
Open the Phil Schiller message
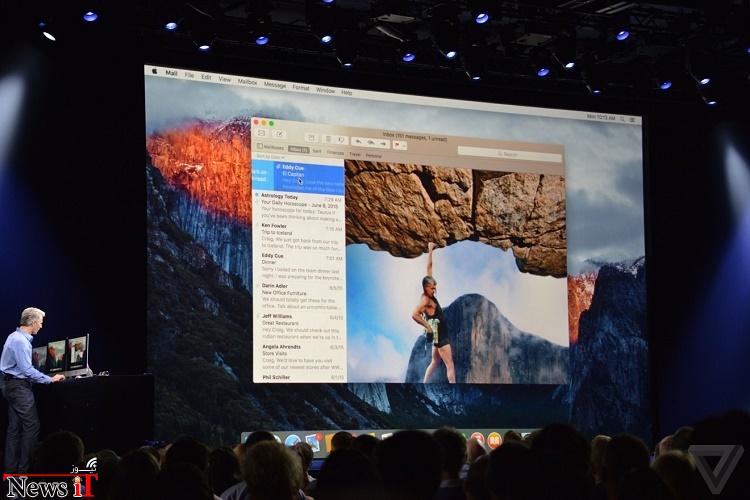298,378
